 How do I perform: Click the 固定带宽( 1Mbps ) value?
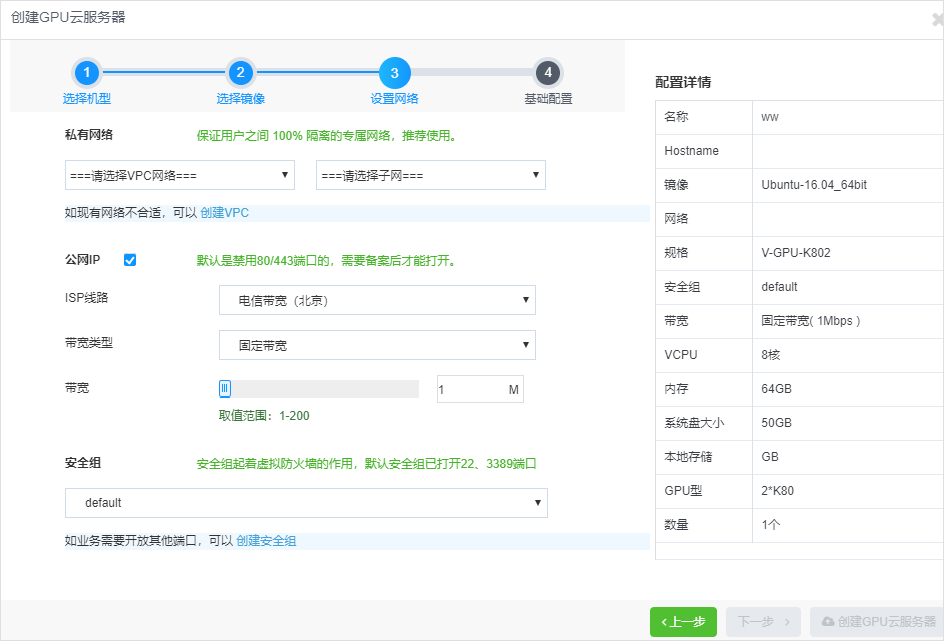click(811, 321)
